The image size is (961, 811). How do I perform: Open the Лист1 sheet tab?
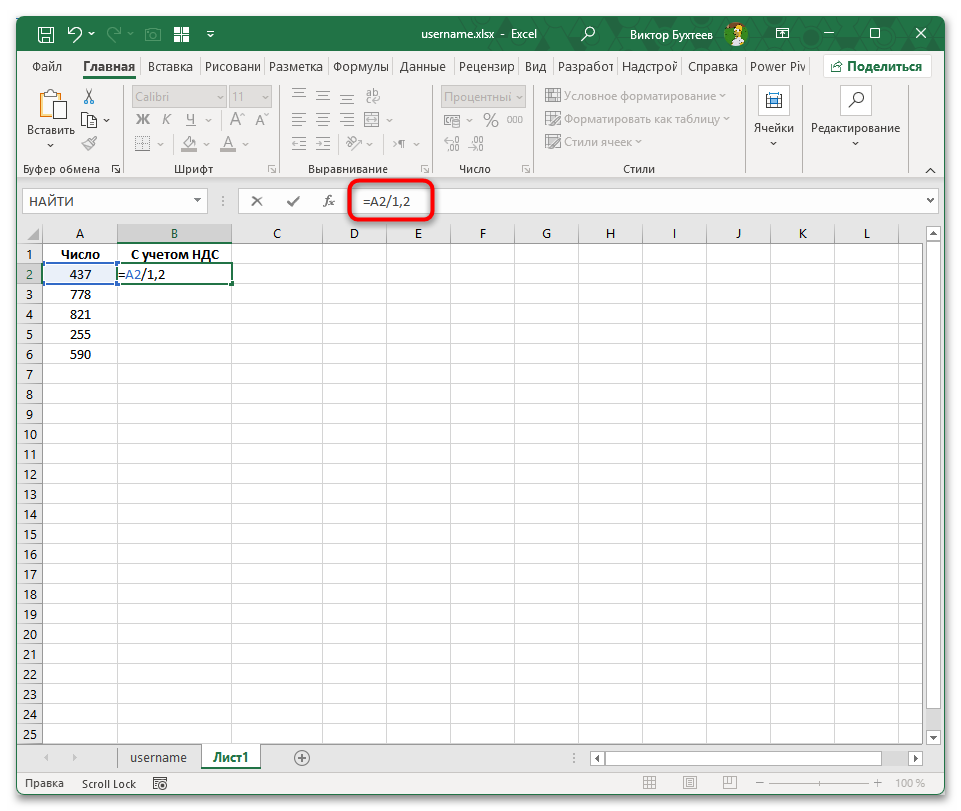[230, 758]
